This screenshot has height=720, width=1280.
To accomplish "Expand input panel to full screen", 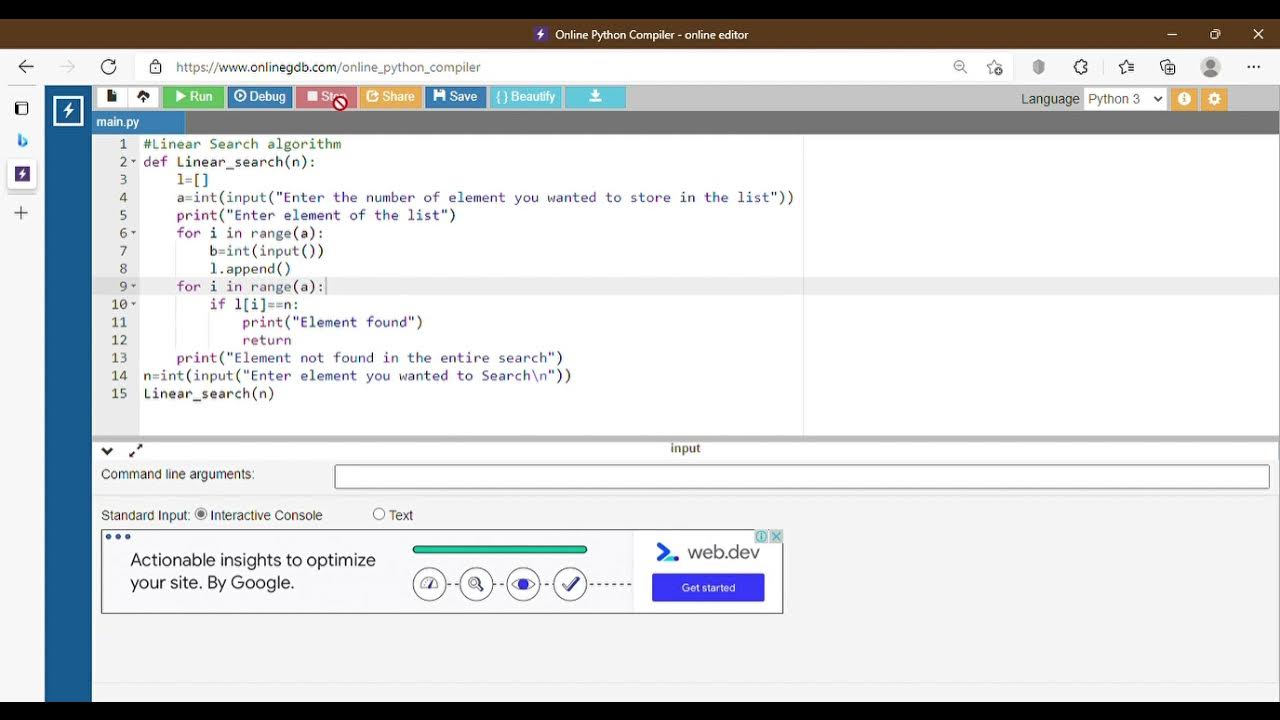I will [136, 451].
